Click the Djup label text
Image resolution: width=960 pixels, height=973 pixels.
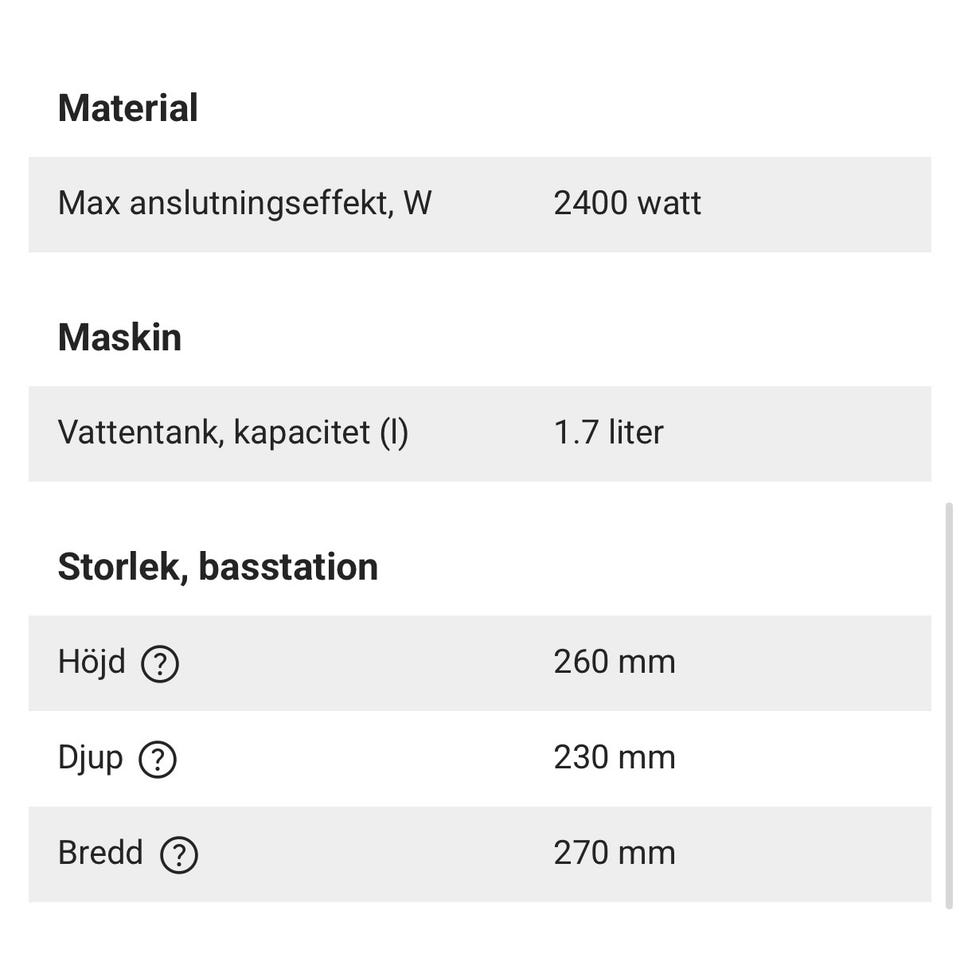(90, 758)
